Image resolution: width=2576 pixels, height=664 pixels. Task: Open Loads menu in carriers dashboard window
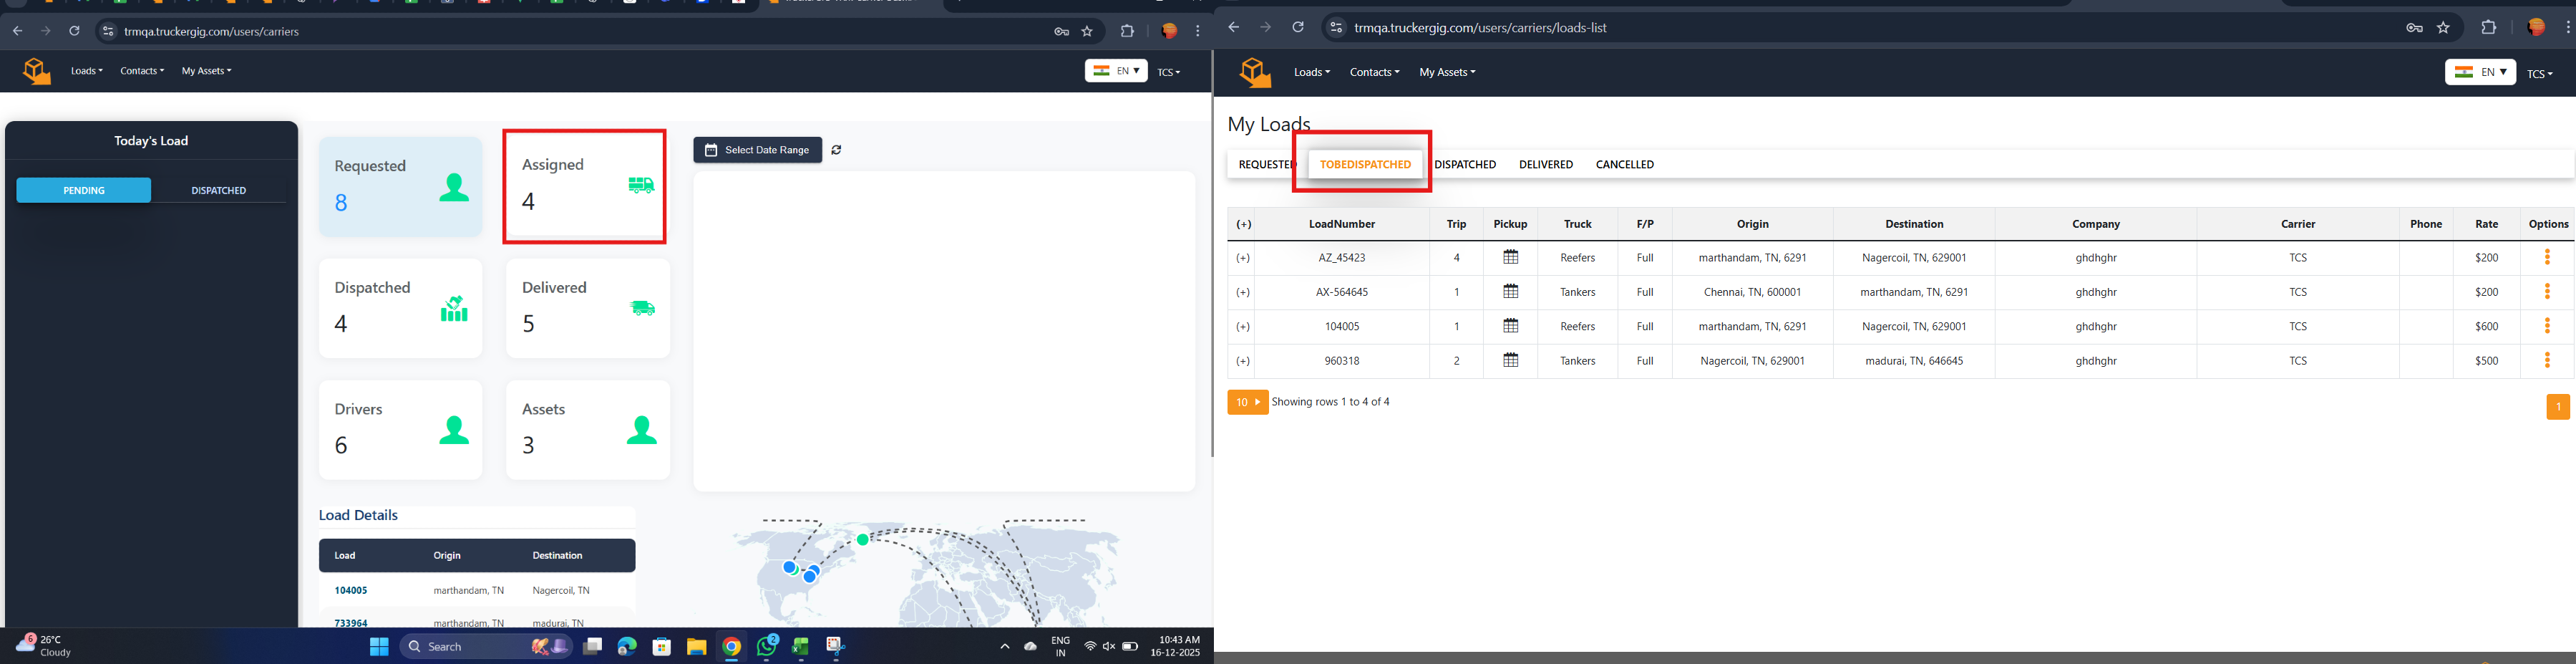(87, 71)
